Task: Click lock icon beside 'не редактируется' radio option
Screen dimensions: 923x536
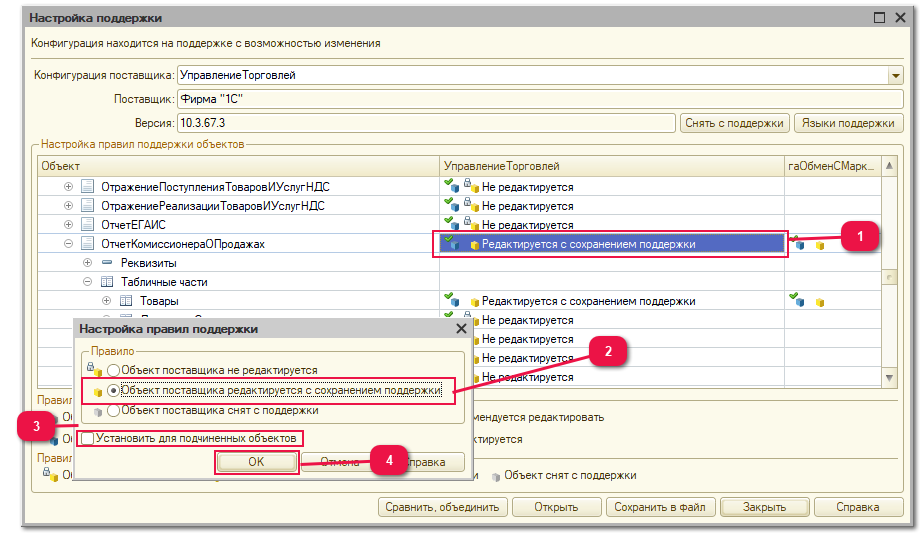Action: click(94, 369)
